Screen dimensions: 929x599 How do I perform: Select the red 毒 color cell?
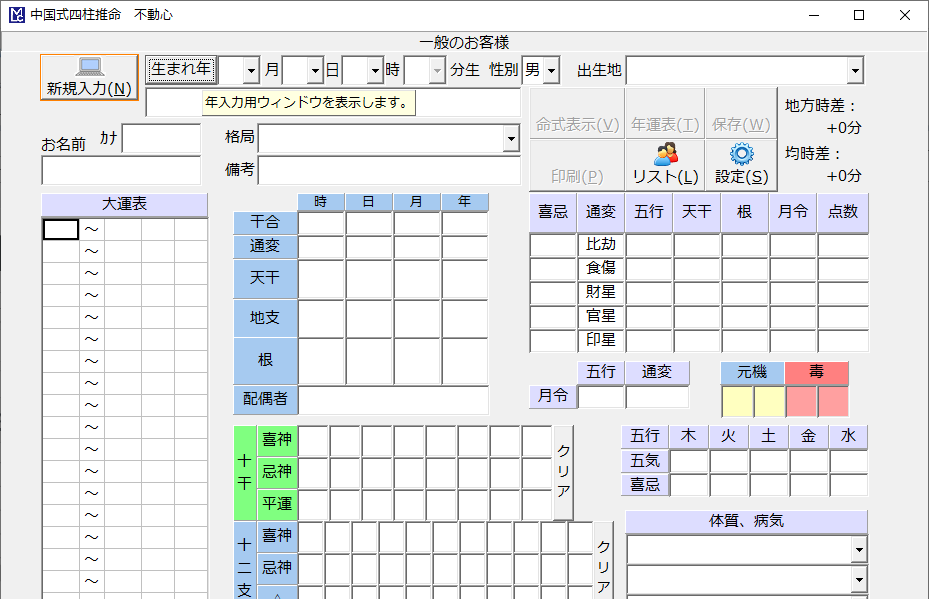[801, 401]
